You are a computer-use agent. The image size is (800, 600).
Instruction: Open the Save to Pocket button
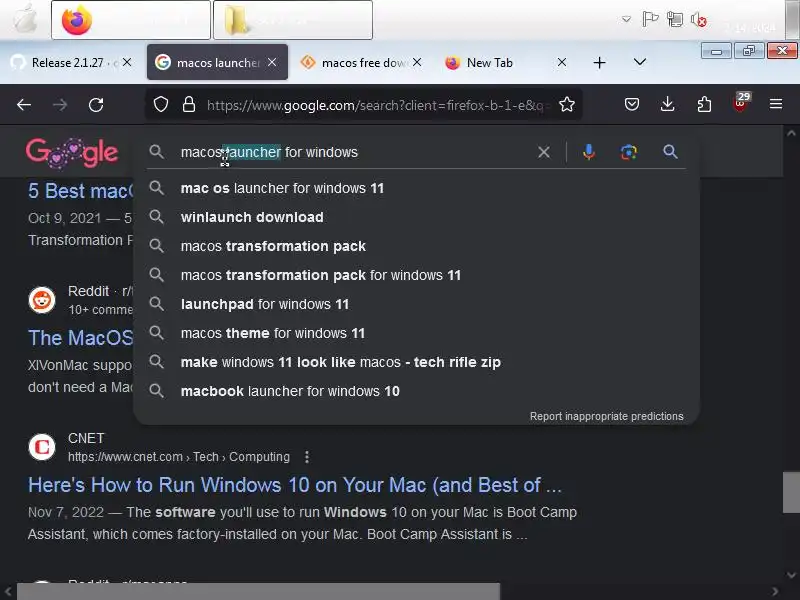point(632,105)
